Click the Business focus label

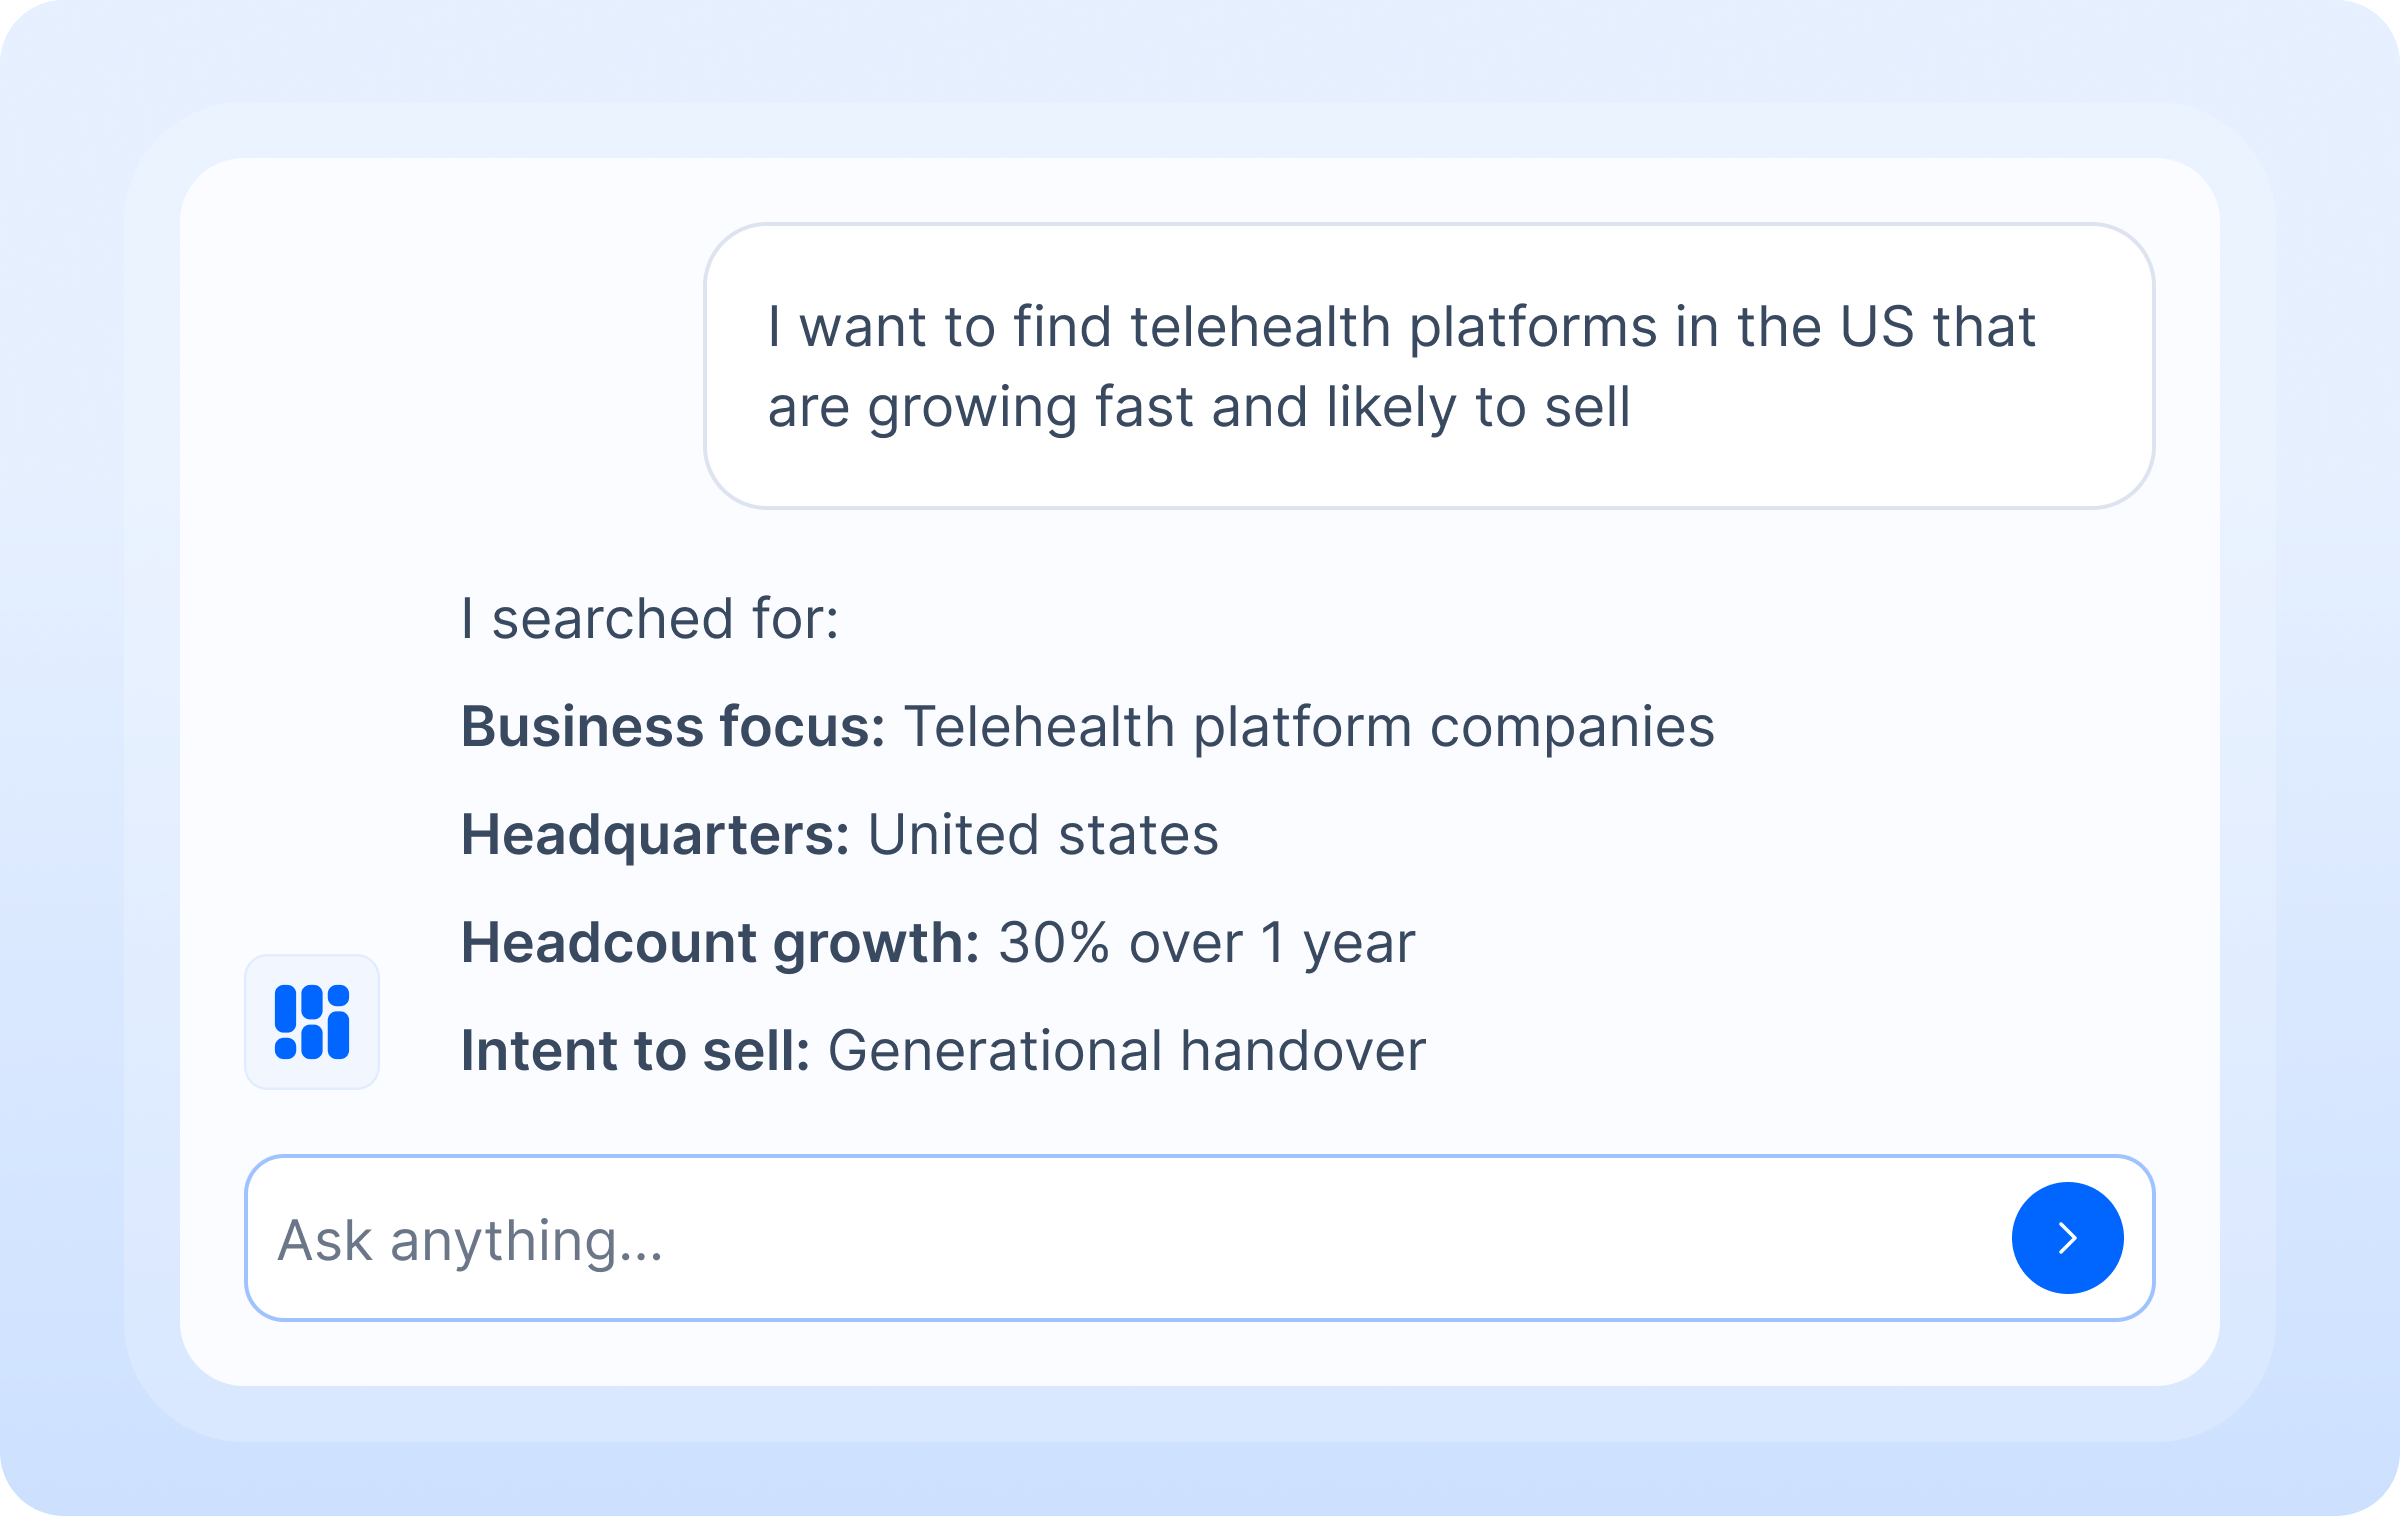pos(672,727)
